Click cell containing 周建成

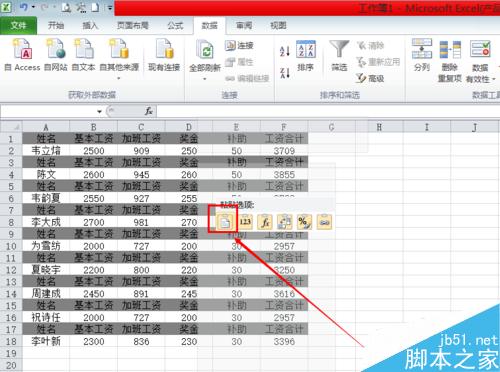46,293
